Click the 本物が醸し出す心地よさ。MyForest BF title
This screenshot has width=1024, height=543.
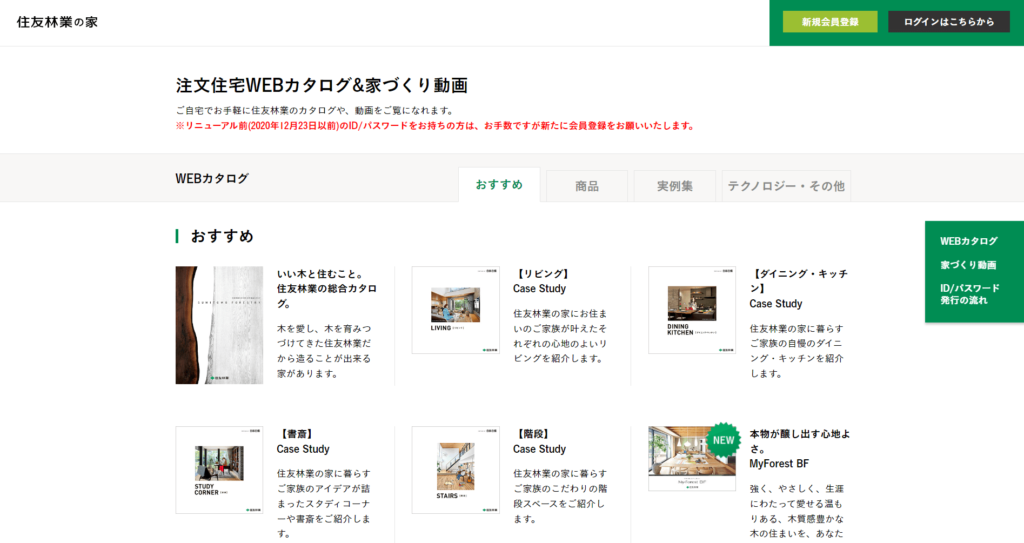pos(799,449)
